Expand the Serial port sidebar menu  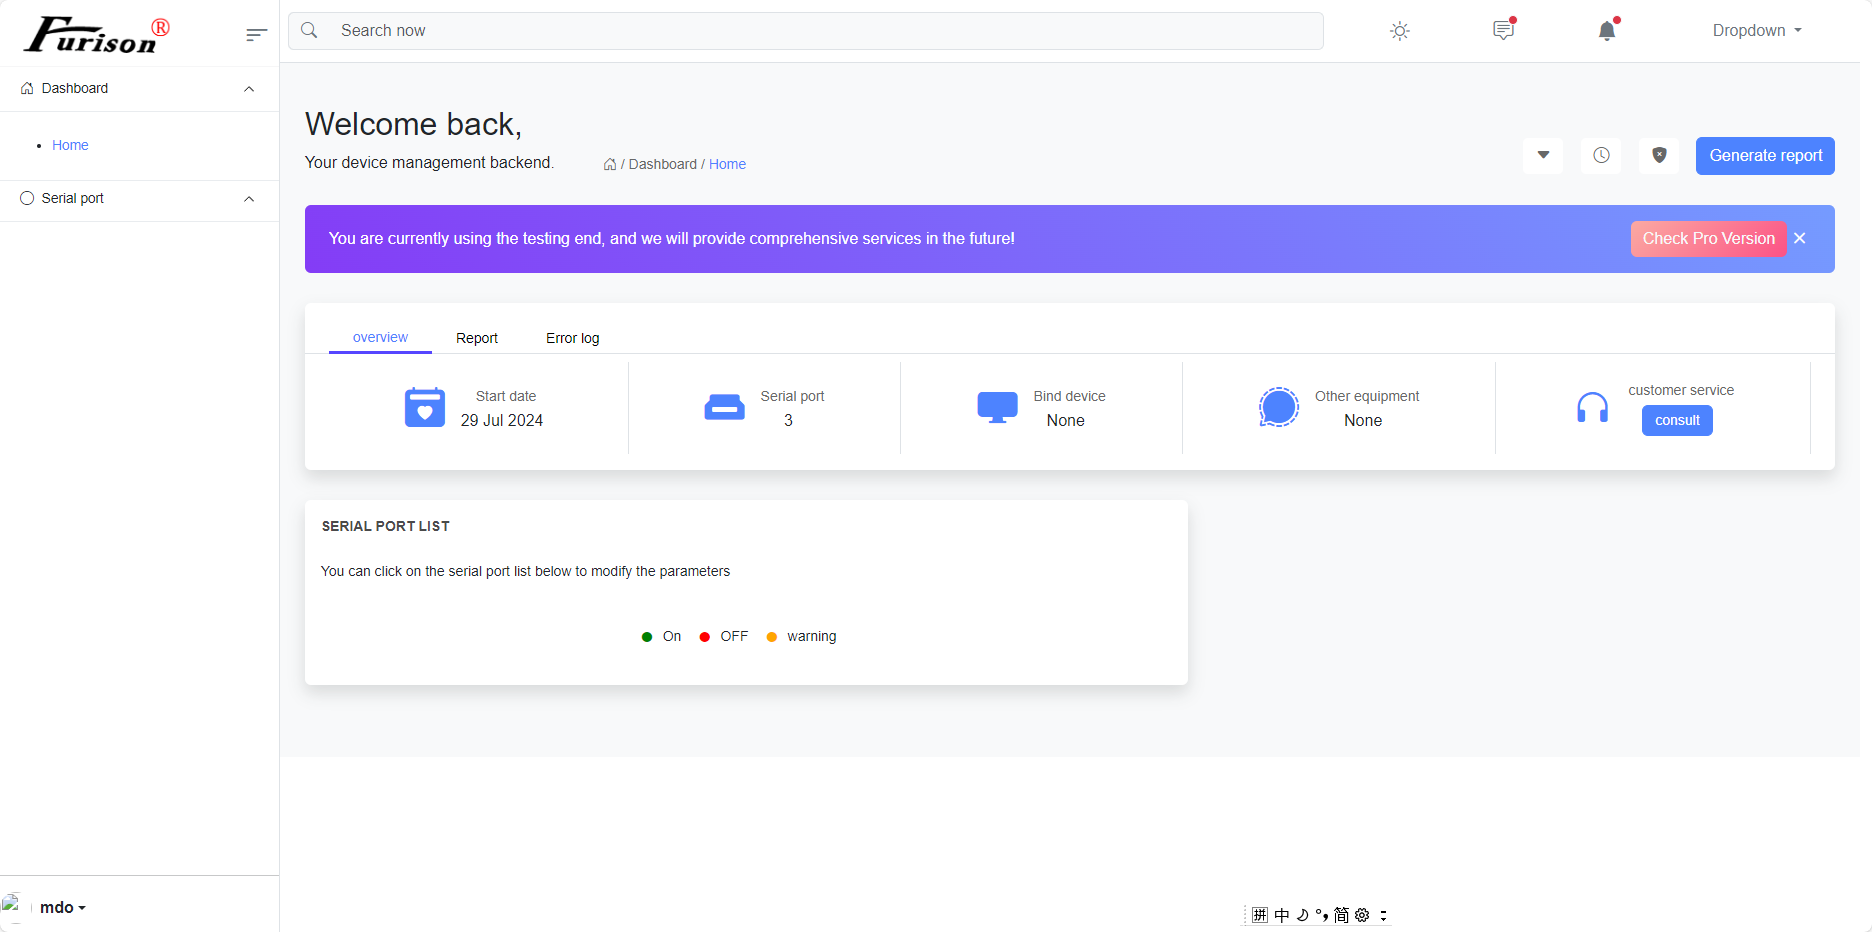pos(139,199)
